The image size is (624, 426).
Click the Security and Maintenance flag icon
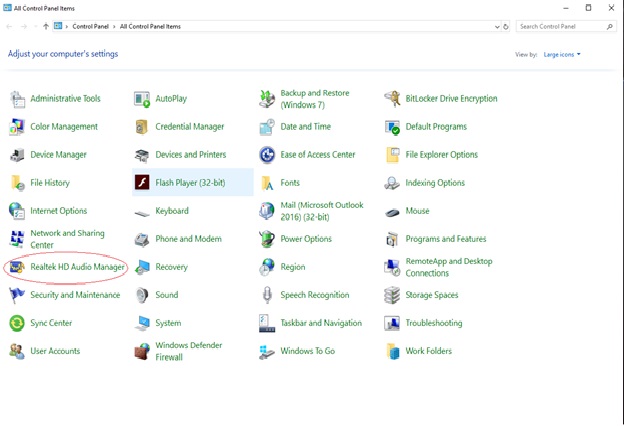click(17, 295)
